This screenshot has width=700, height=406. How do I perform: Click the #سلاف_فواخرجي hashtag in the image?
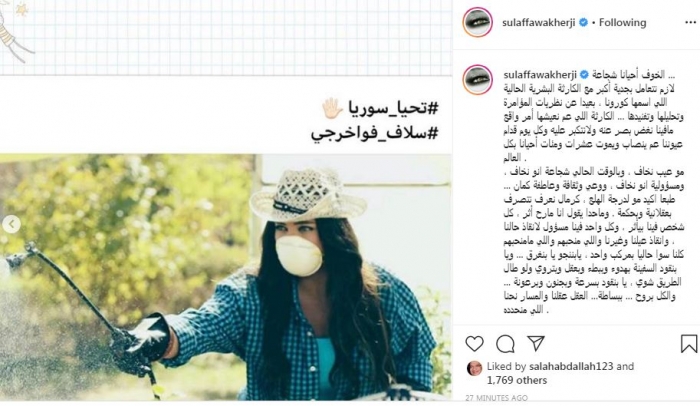[375, 133]
